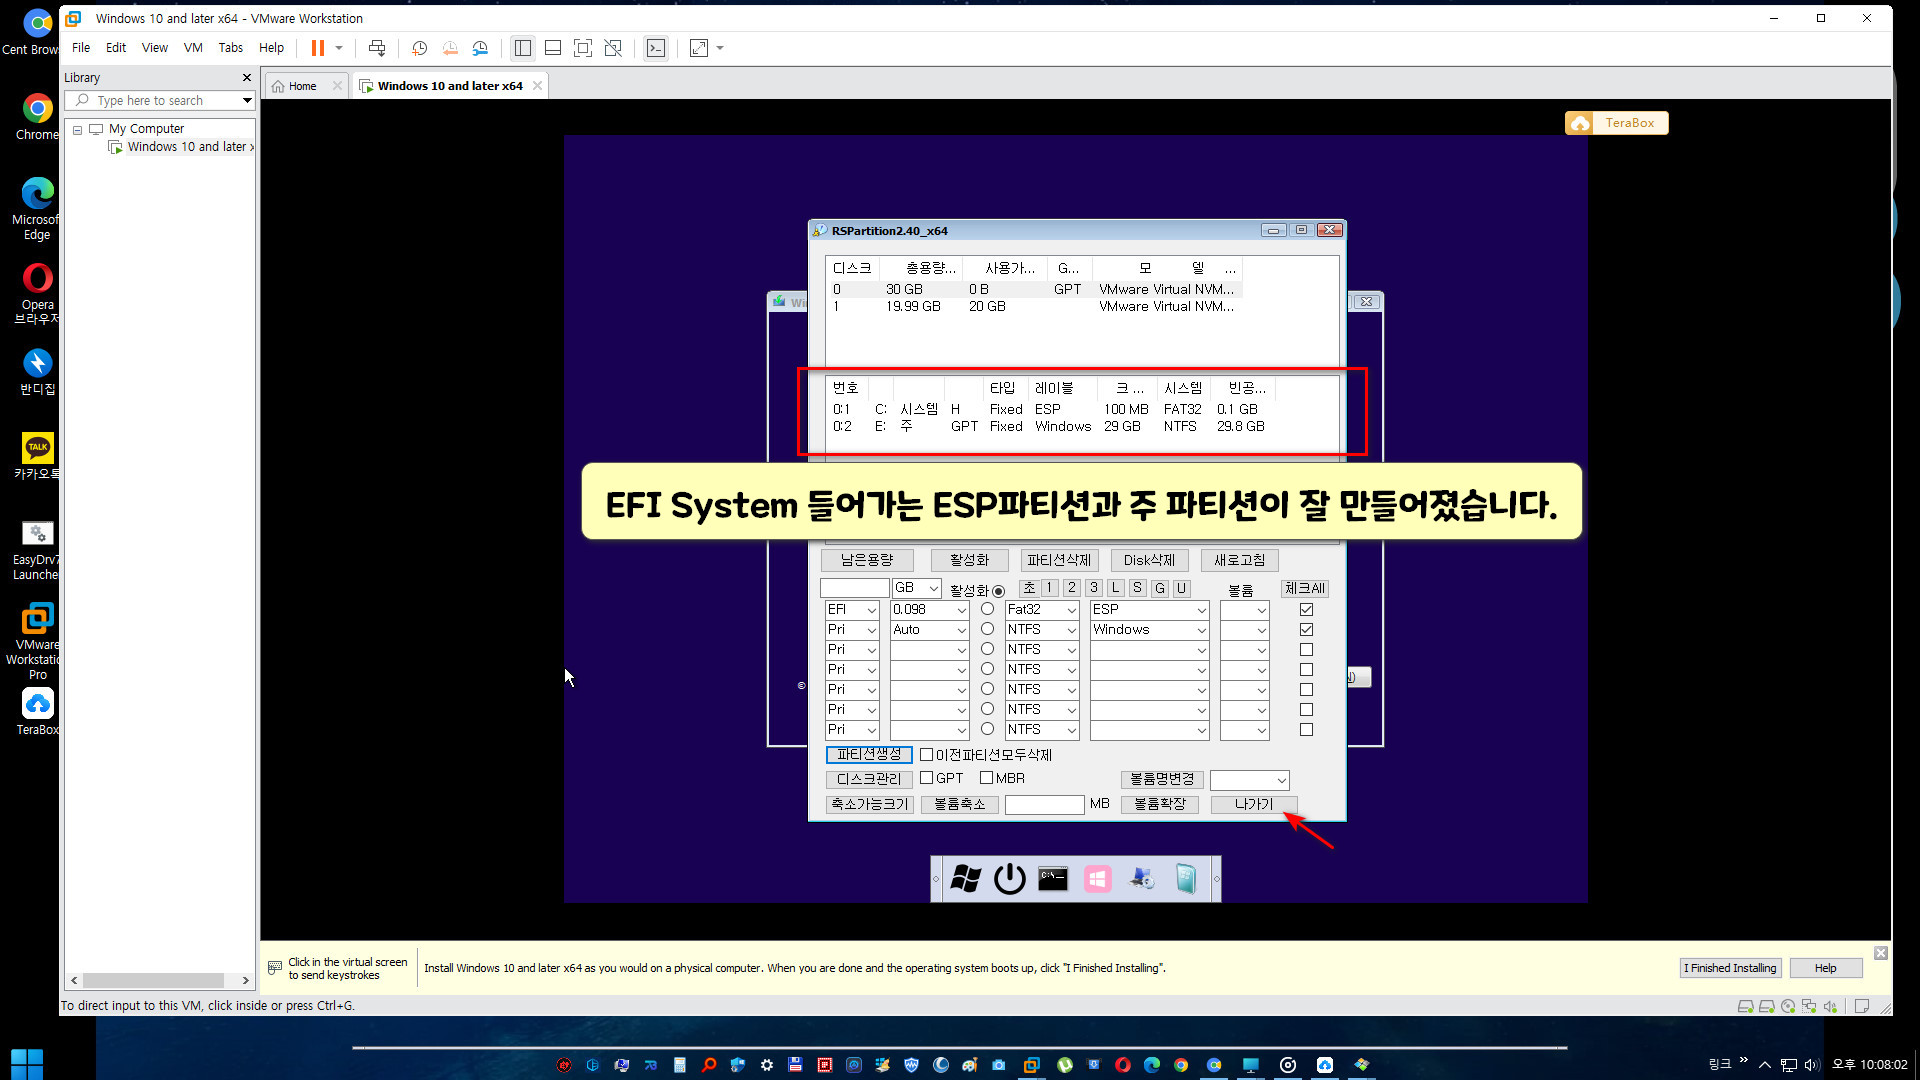Click the 파티션삭제 button
Image resolution: width=1920 pixels, height=1080 pixels.
[x=1059, y=560]
